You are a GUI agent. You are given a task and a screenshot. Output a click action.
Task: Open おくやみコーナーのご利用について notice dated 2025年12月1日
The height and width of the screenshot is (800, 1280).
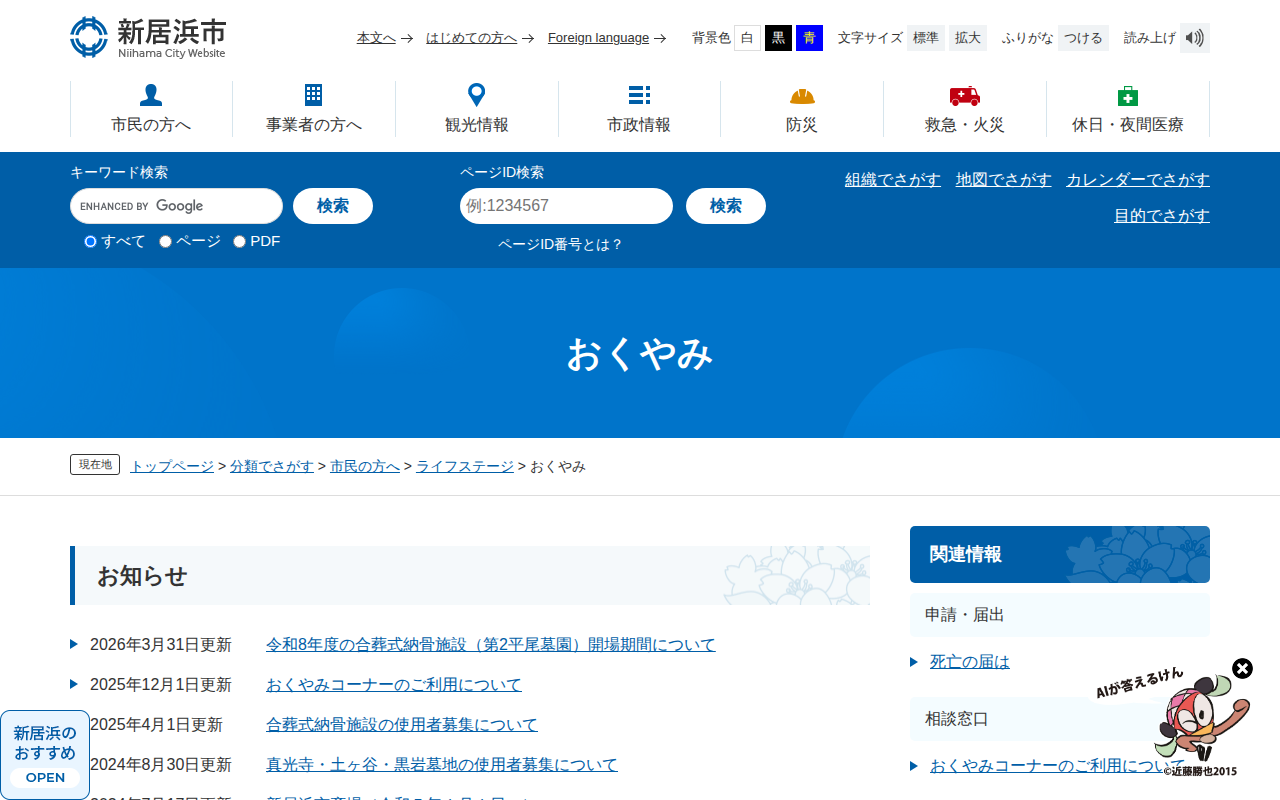[394, 685]
